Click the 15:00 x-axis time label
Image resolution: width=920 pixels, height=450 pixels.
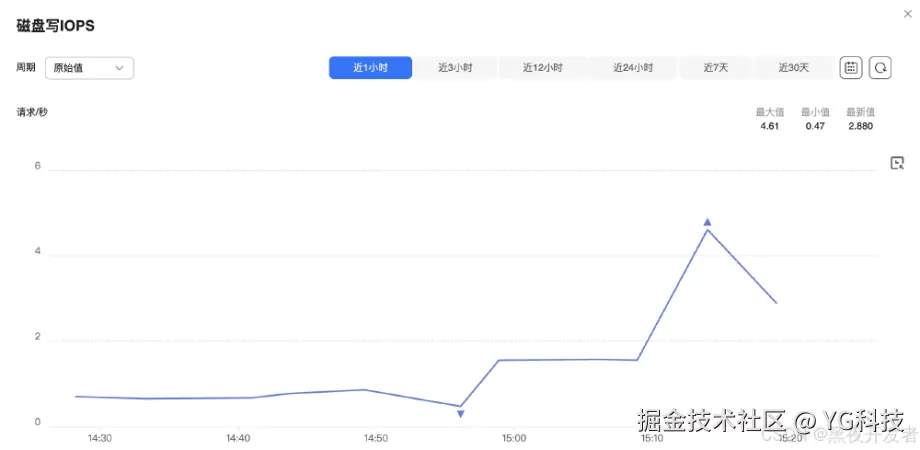(x=513, y=438)
